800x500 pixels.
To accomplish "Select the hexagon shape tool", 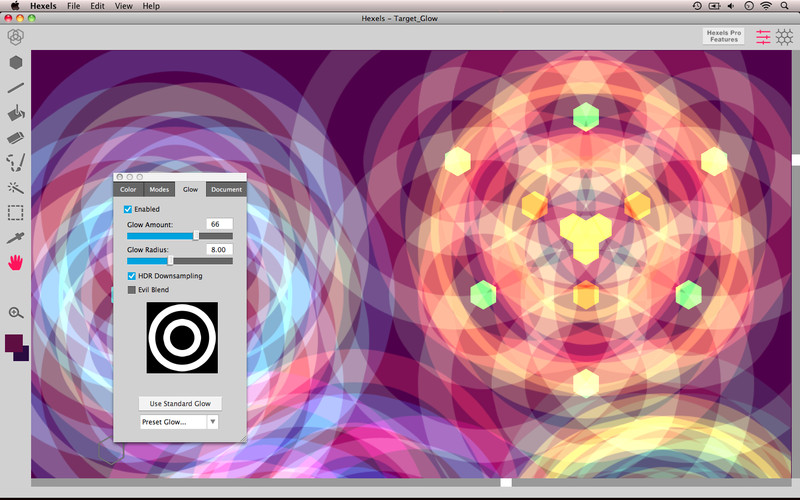I will click(x=16, y=62).
